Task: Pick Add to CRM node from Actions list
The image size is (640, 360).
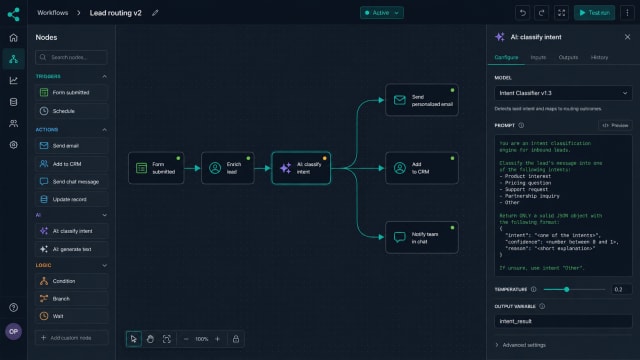Action: point(71,164)
